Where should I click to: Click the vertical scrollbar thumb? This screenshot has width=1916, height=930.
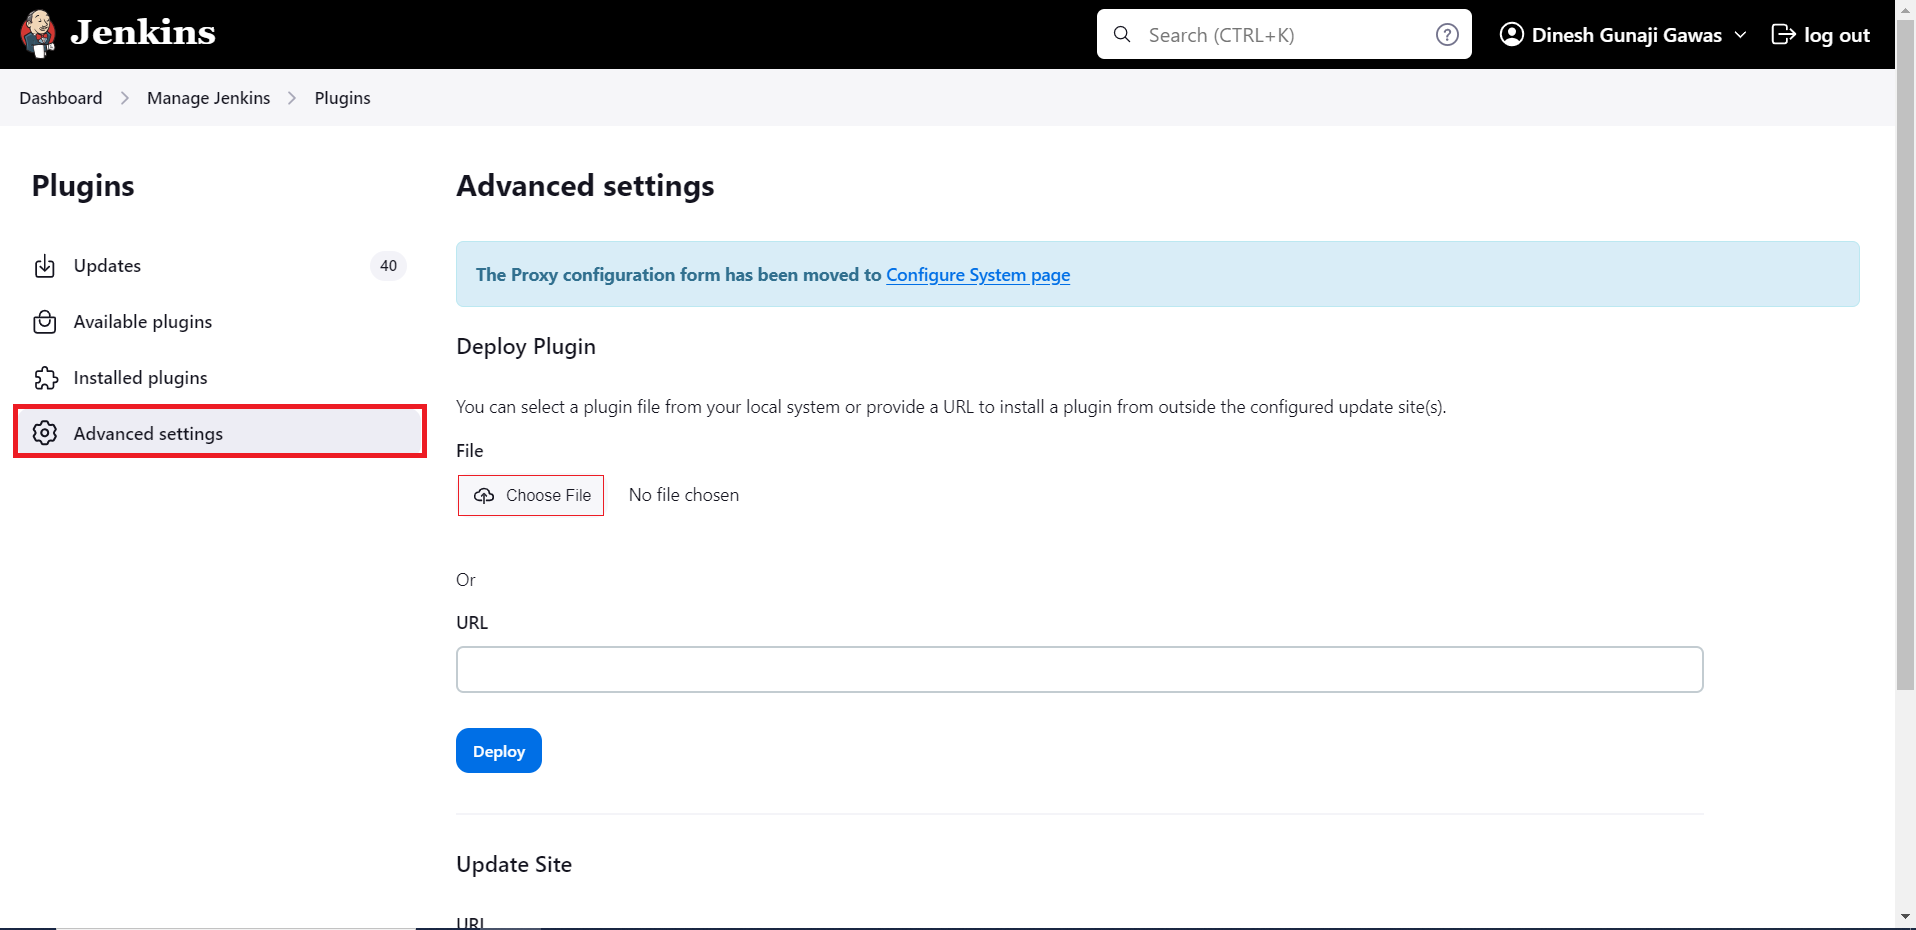(x=1905, y=355)
